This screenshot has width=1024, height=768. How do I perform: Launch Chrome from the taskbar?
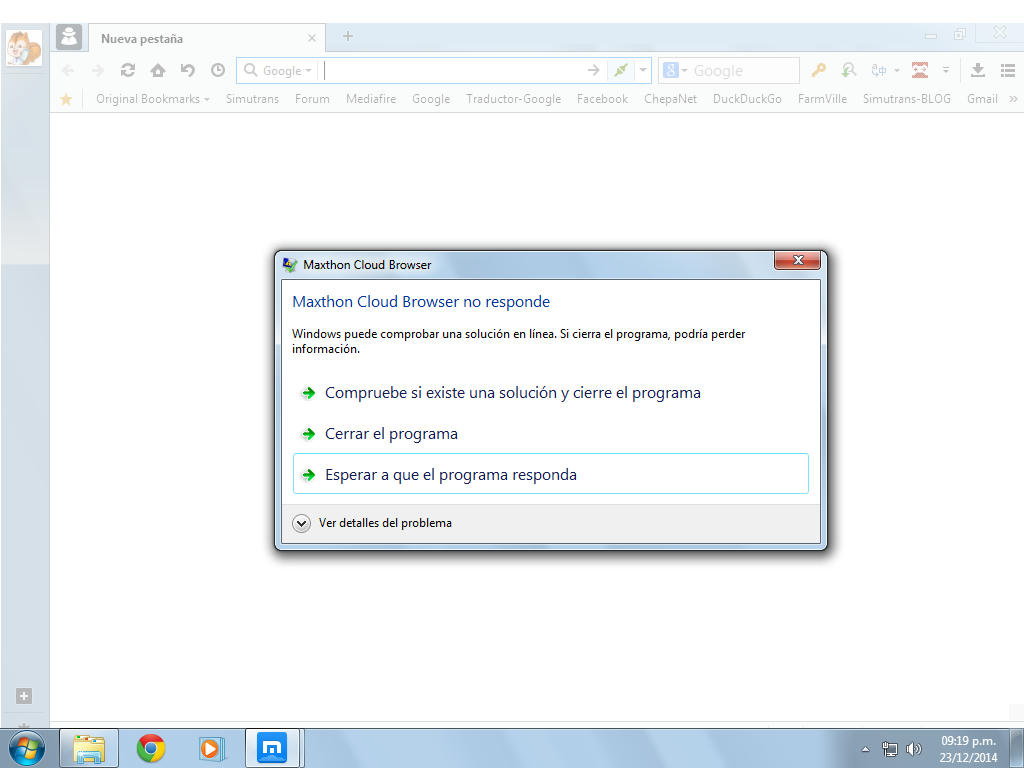[x=151, y=748]
